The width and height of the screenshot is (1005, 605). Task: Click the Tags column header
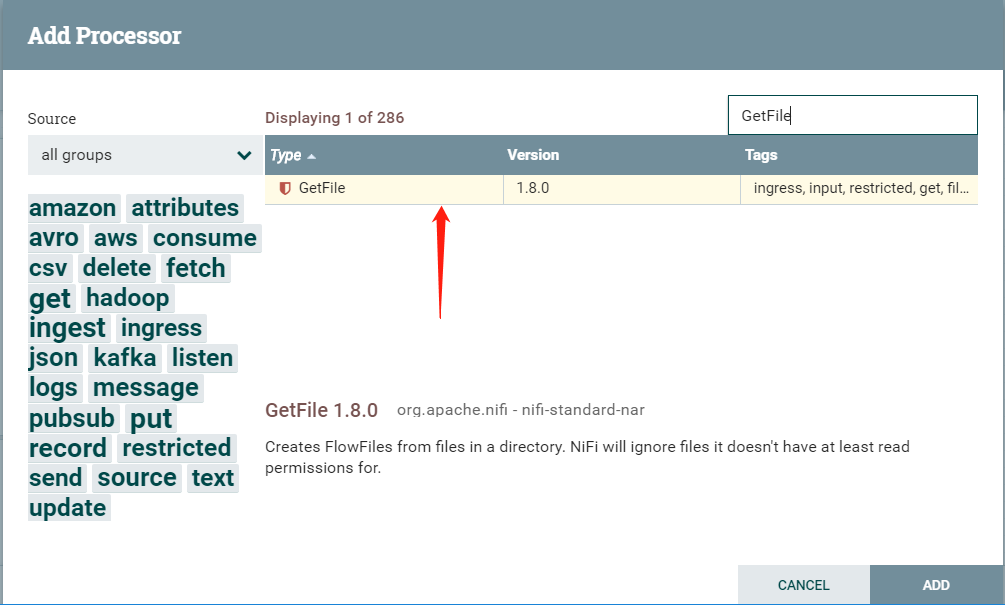(x=761, y=155)
